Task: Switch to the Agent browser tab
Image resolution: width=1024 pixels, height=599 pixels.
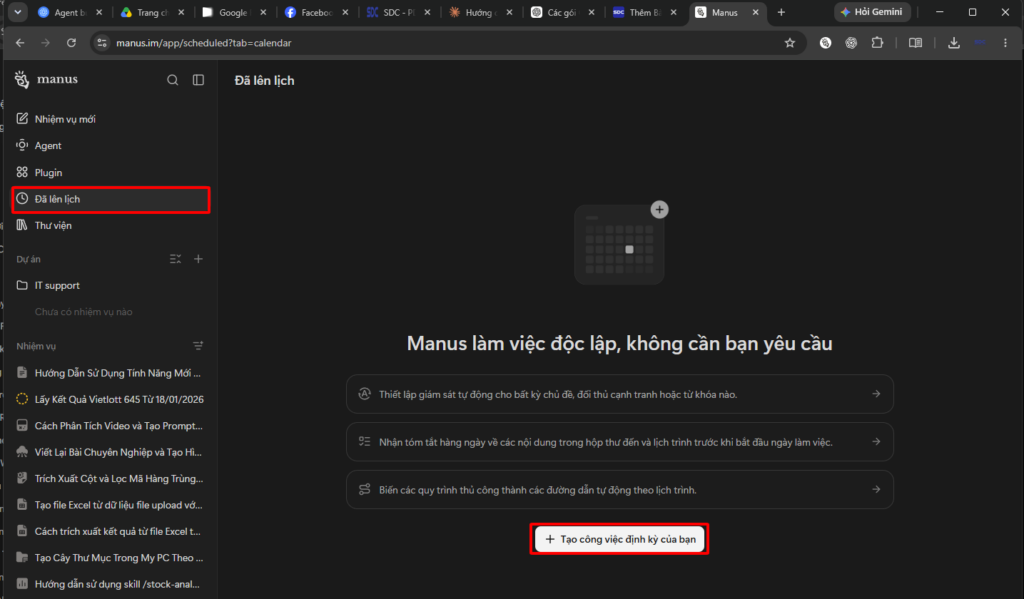Action: pyautogui.click(x=71, y=12)
